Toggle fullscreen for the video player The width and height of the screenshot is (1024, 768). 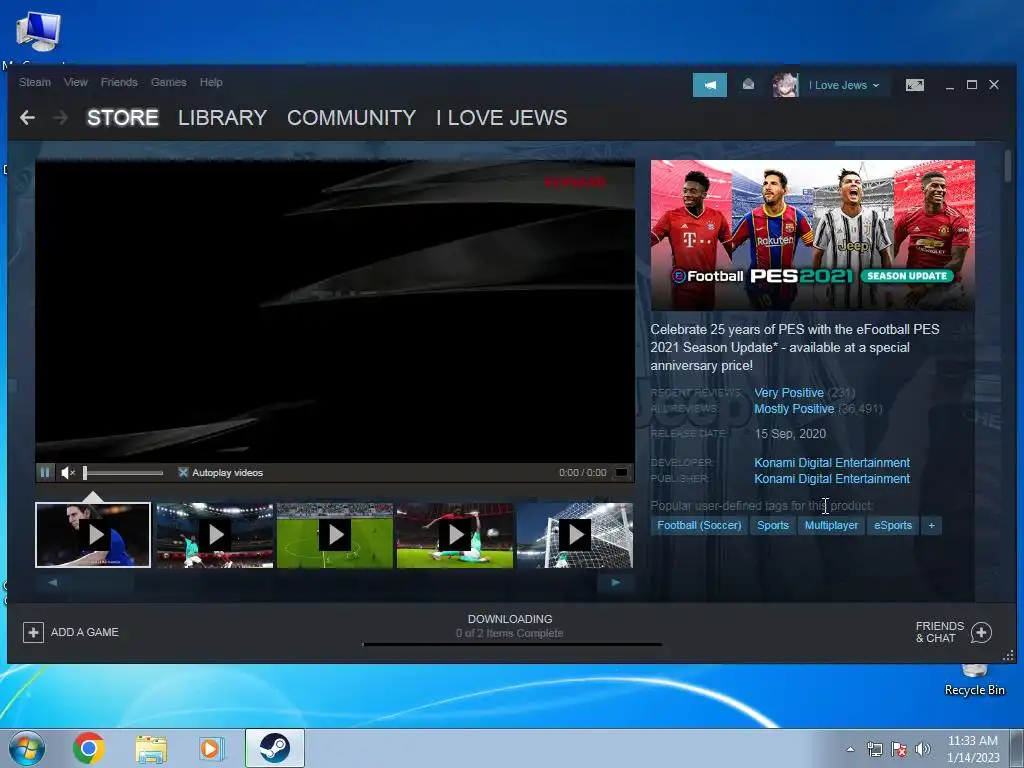click(x=622, y=472)
